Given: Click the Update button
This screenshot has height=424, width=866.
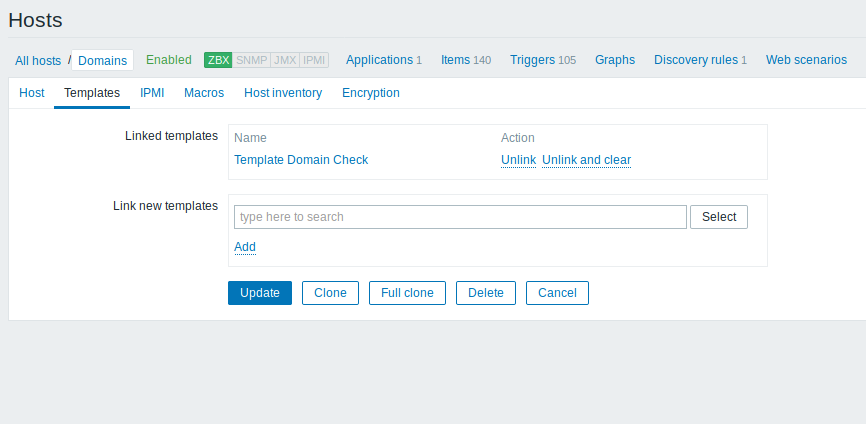Looking at the screenshot, I should [260, 293].
